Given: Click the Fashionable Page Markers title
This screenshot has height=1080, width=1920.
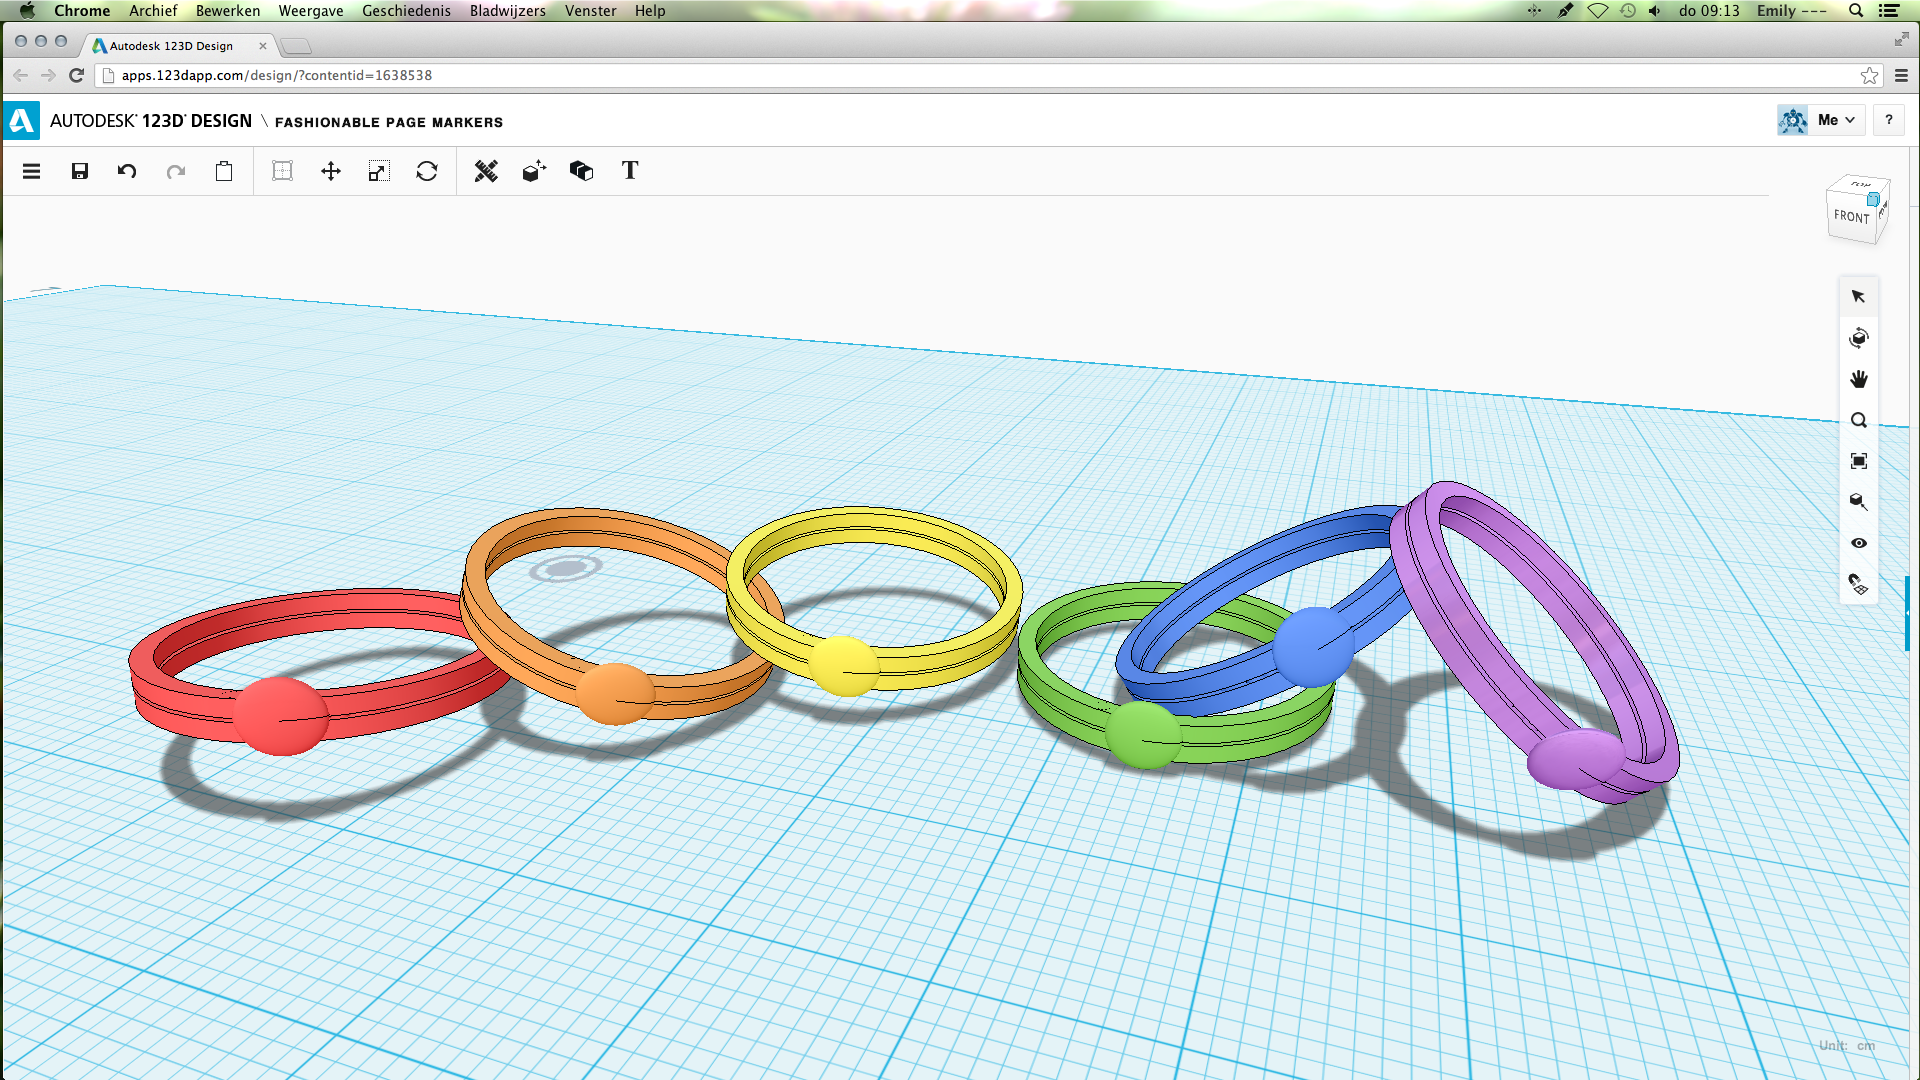Looking at the screenshot, I should click(x=389, y=122).
